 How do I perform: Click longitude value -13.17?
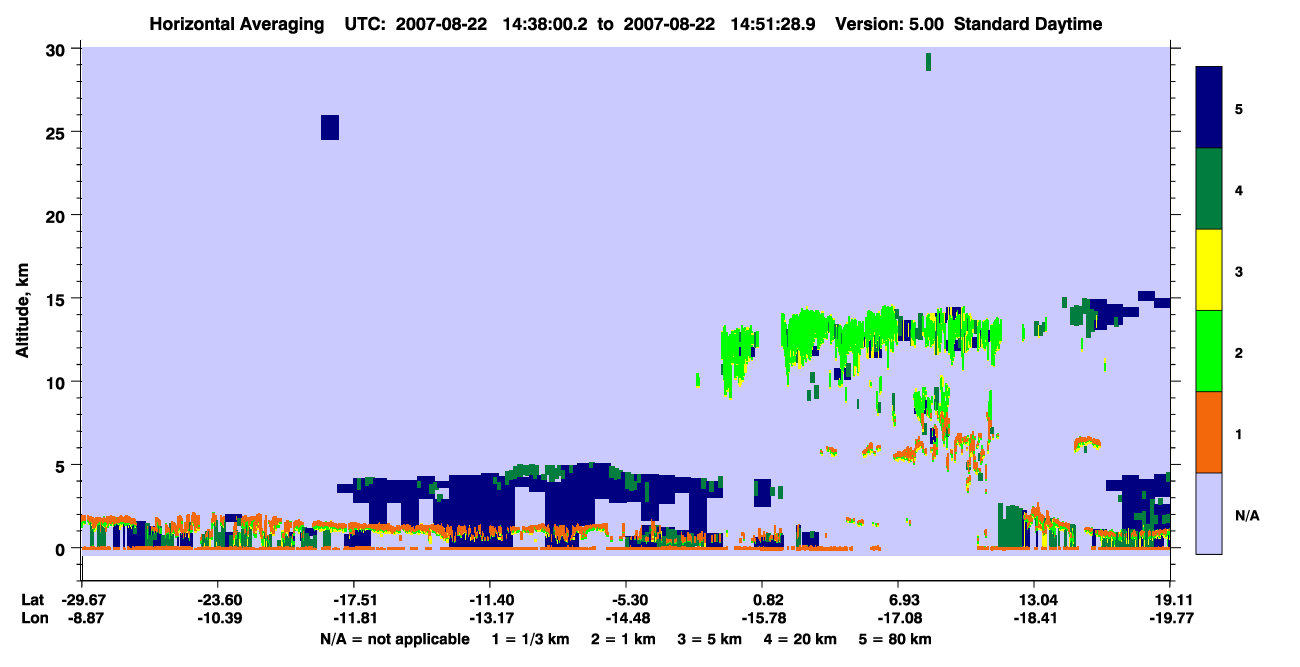(x=489, y=618)
